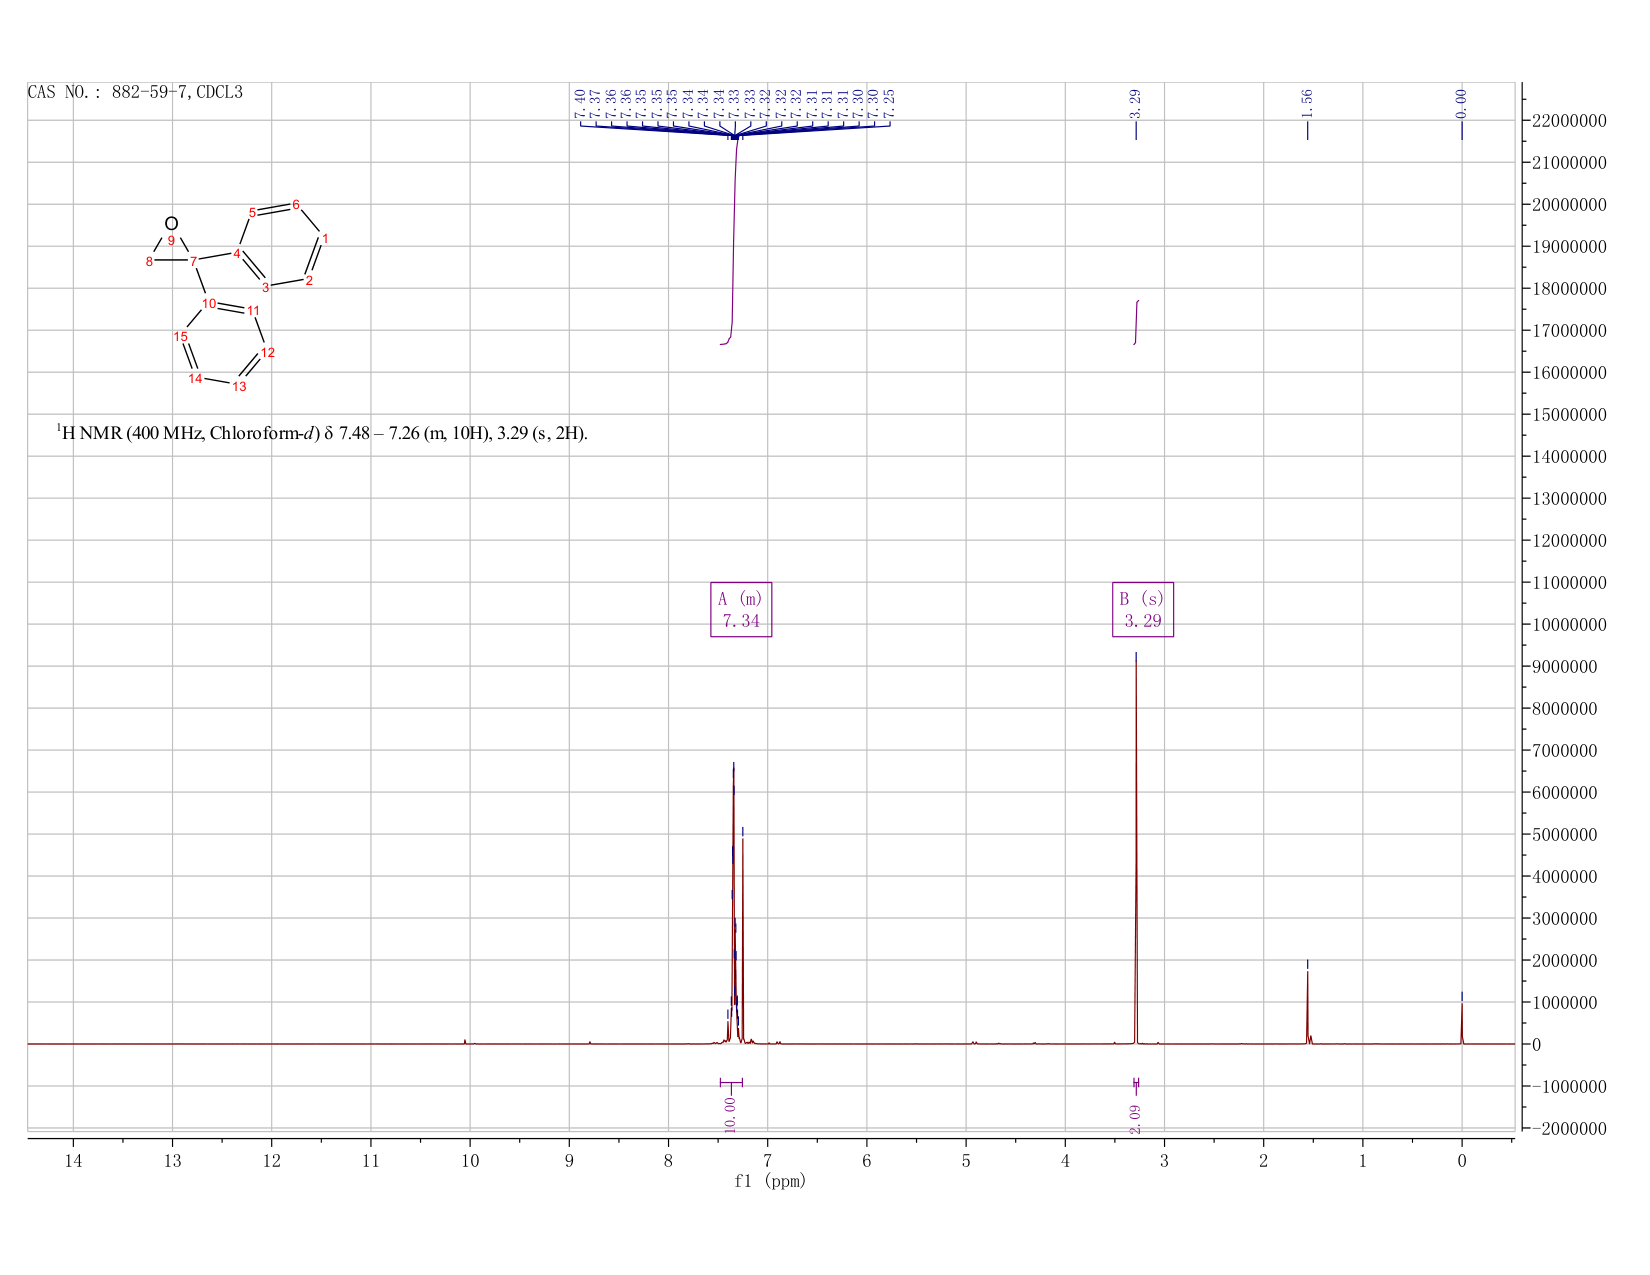The image size is (1650, 1275).
Task: Click structure atom label 1 on upper ring
Action: [325, 238]
